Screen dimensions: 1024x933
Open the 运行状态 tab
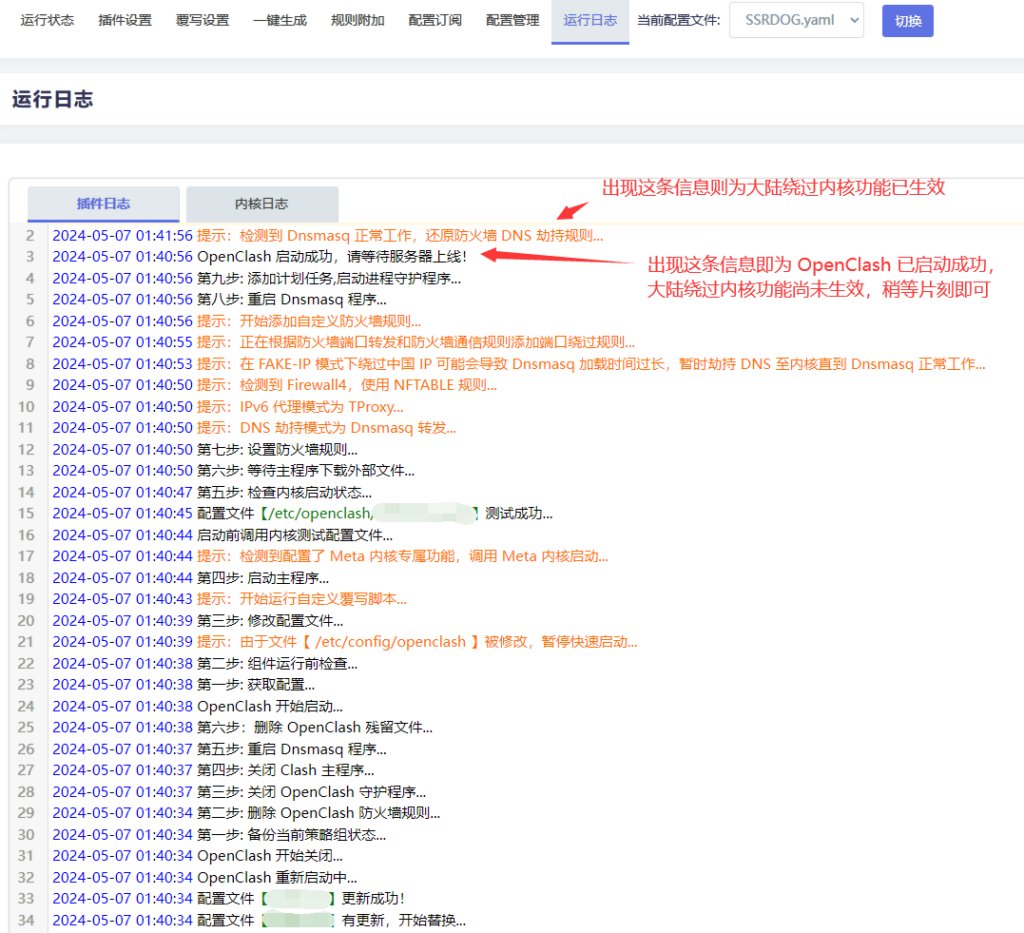(47, 21)
